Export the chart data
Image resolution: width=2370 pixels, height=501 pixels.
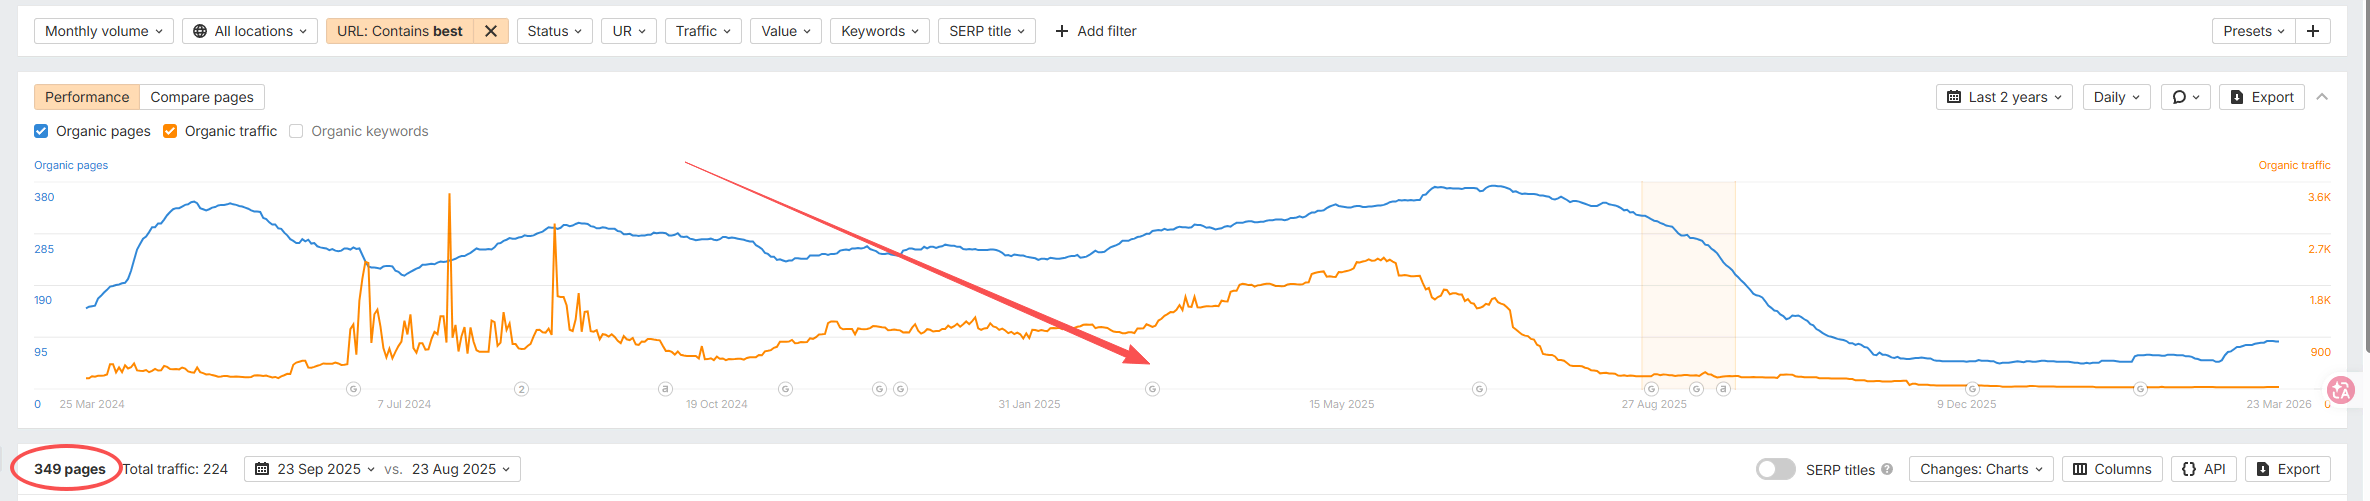click(2262, 97)
